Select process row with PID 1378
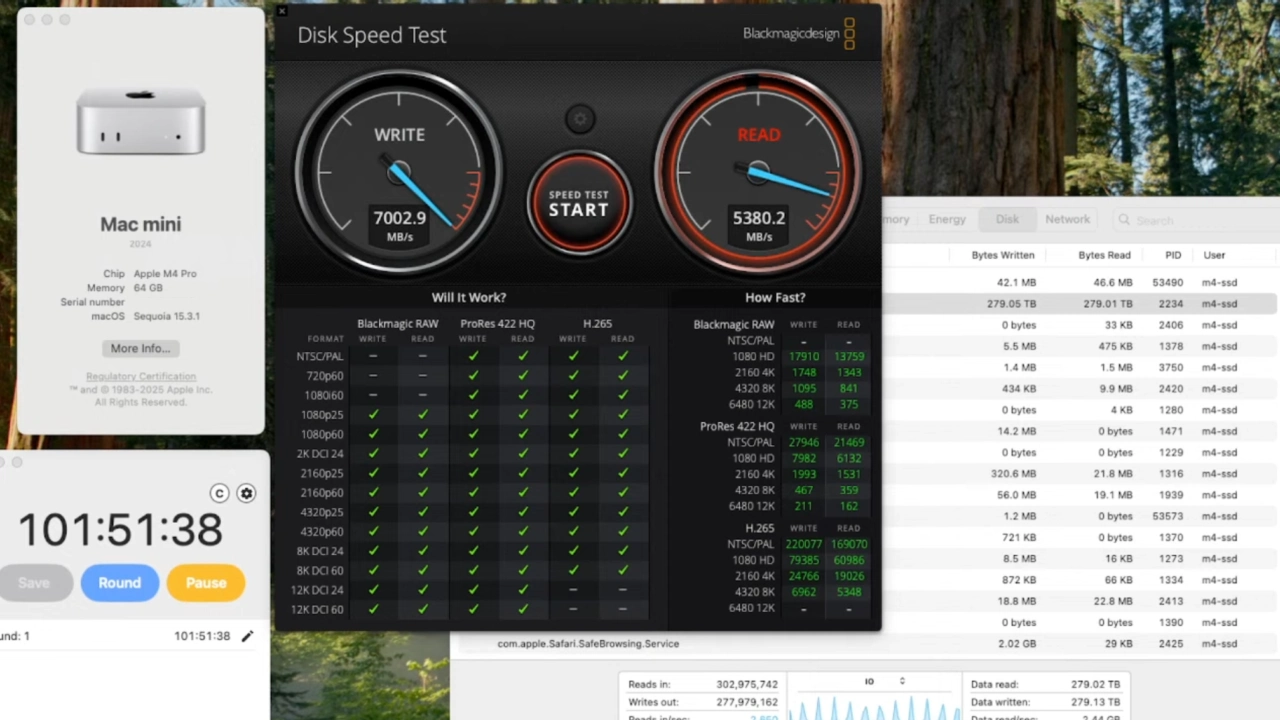Screen dimensions: 1280x720 pos(1078,346)
